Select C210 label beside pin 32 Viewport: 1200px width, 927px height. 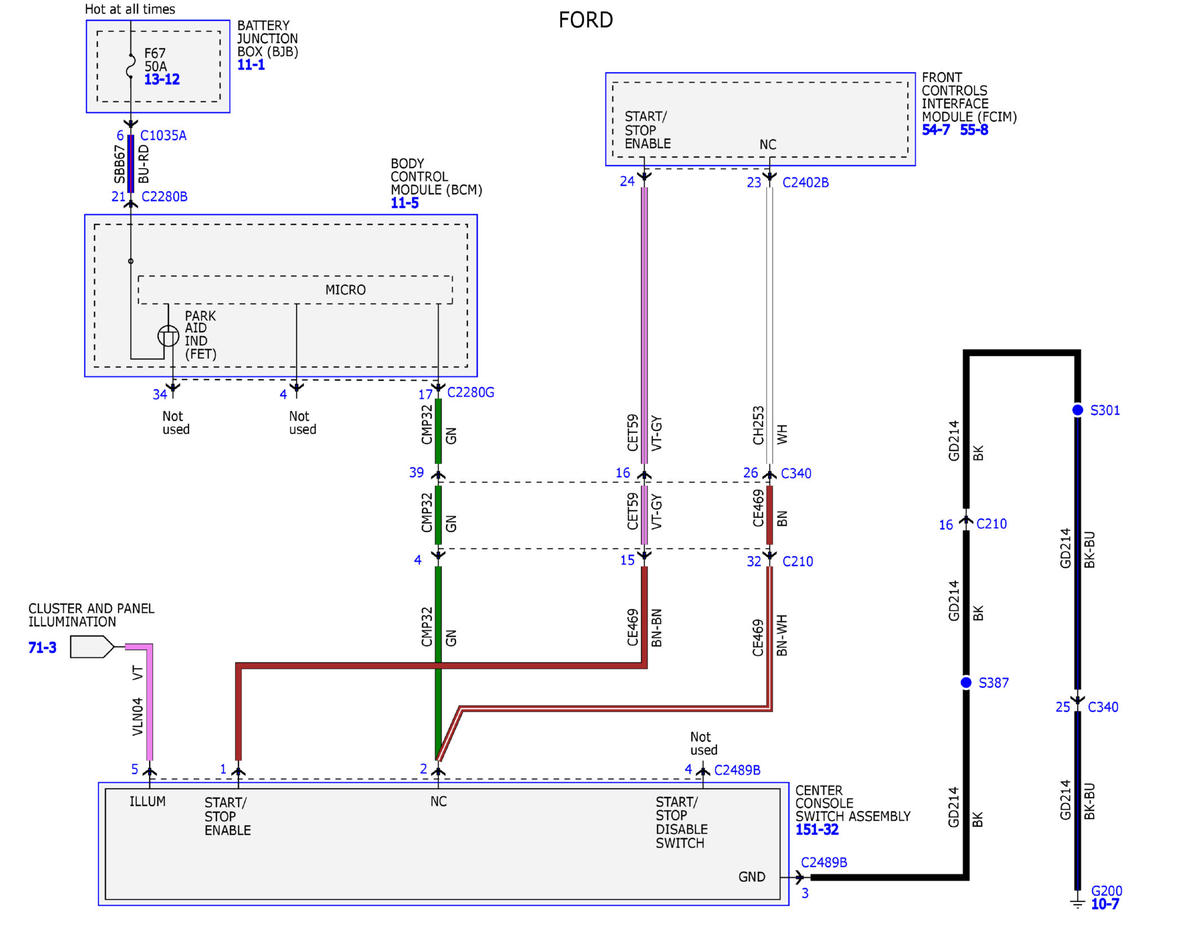coord(797,561)
